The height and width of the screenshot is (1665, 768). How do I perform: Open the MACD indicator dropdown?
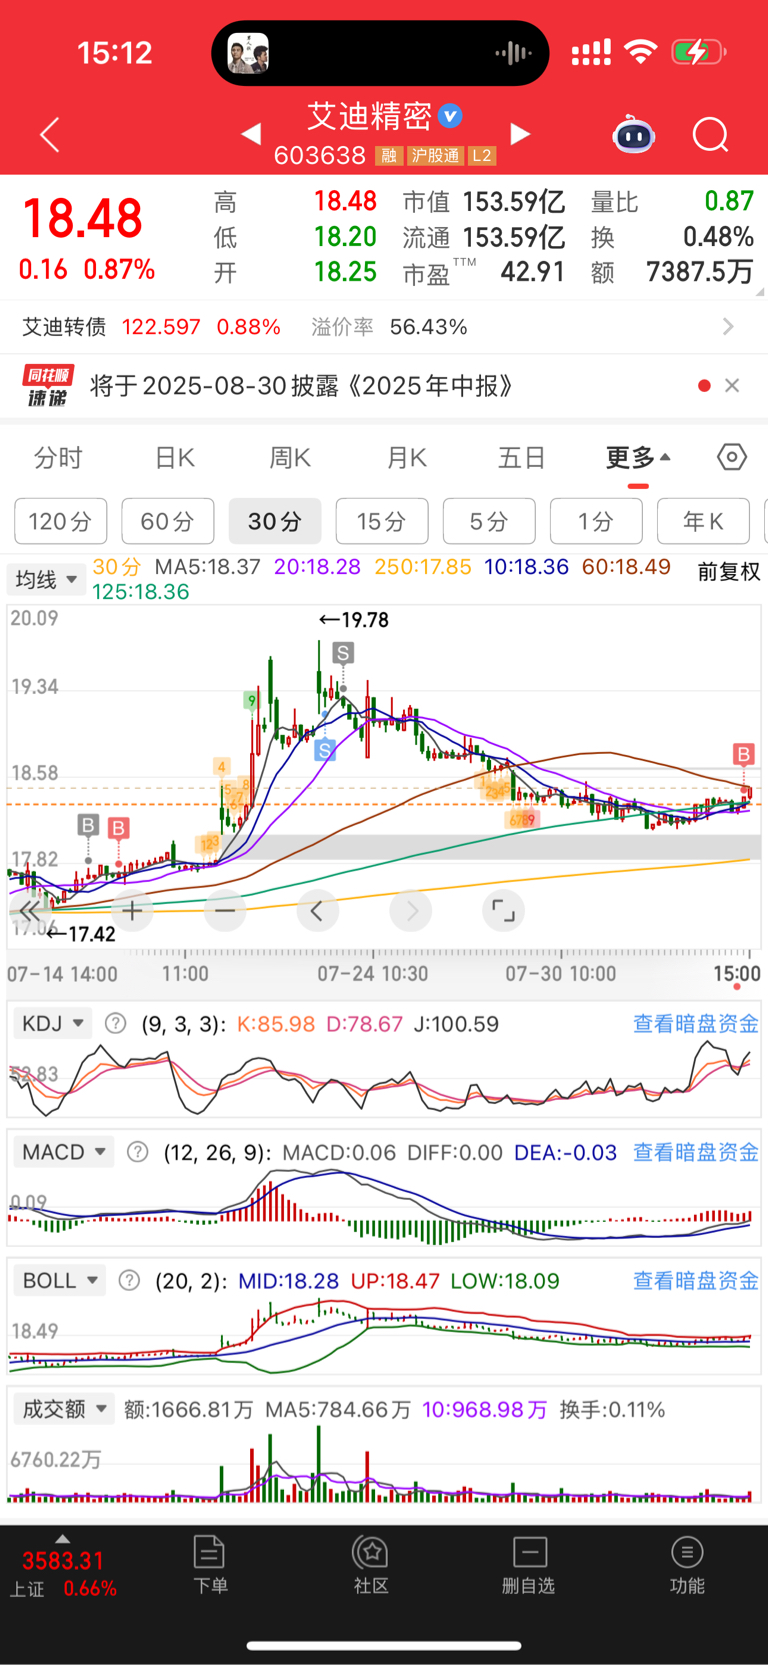click(x=63, y=1152)
